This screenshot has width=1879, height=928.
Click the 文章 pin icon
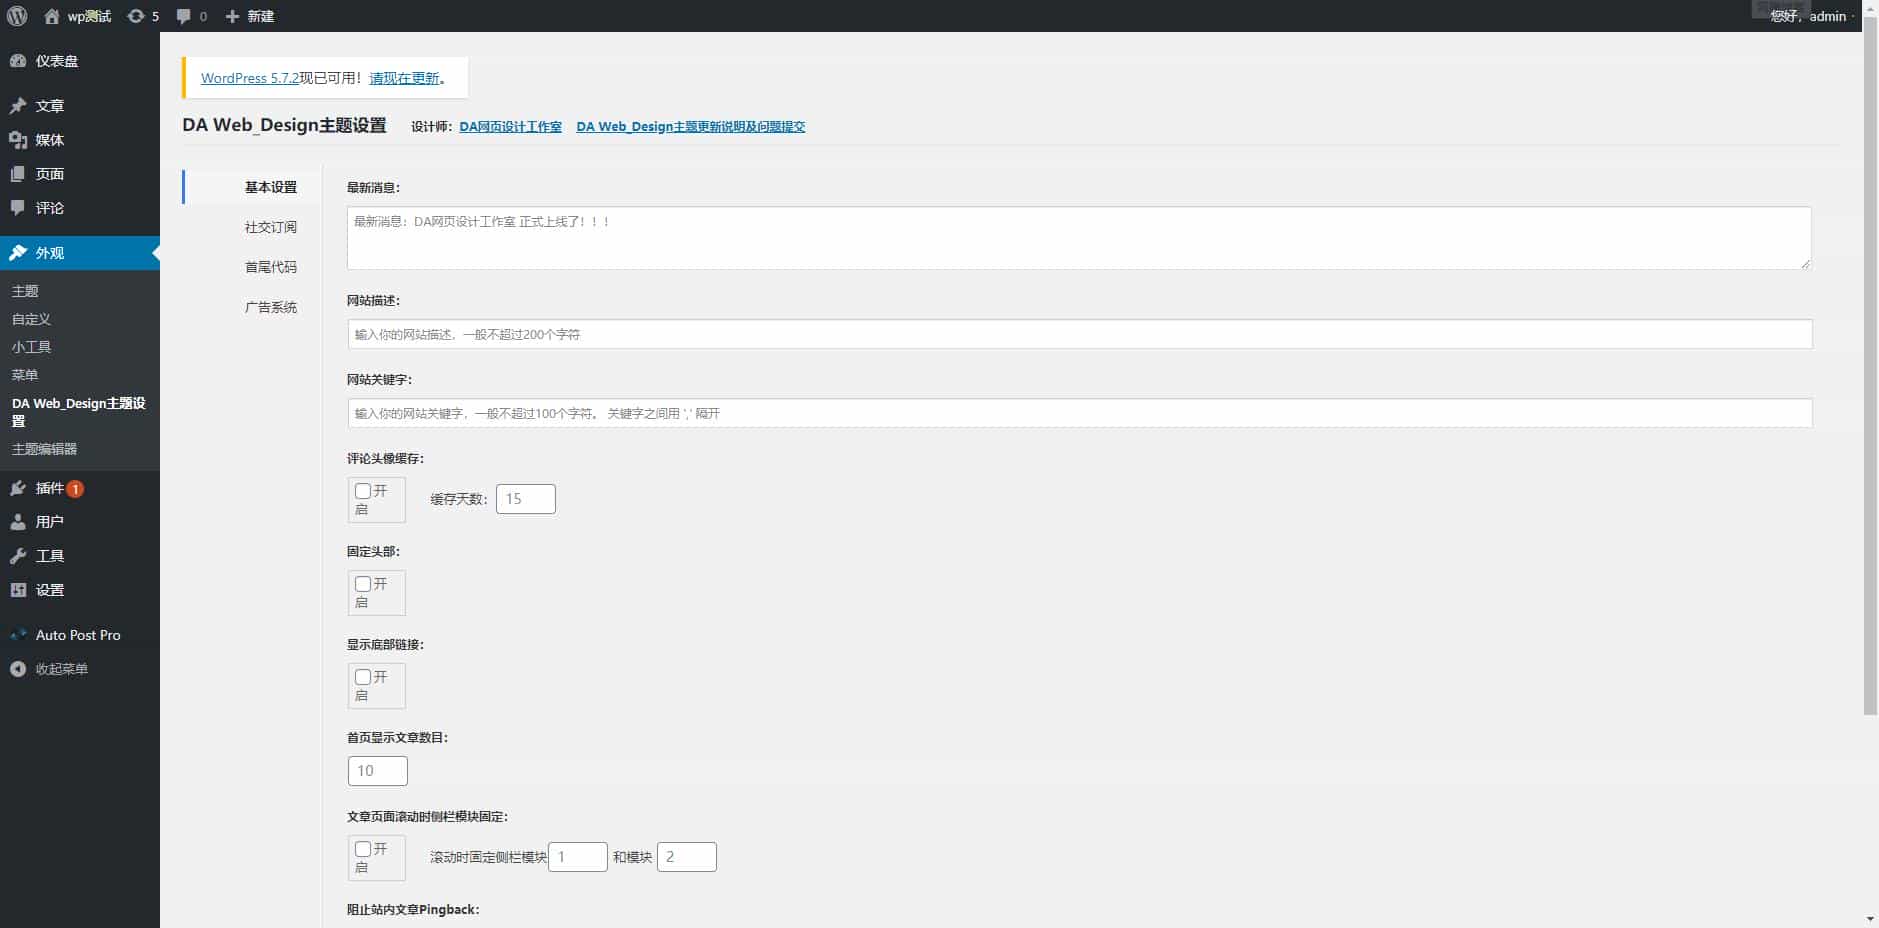18,106
